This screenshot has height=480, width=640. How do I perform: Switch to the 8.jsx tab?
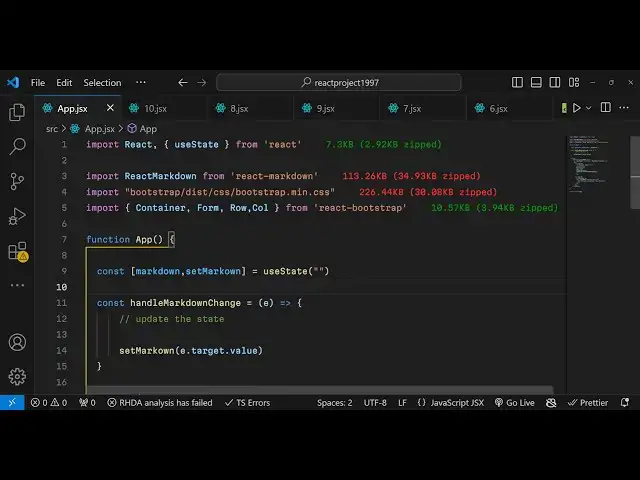[250, 108]
